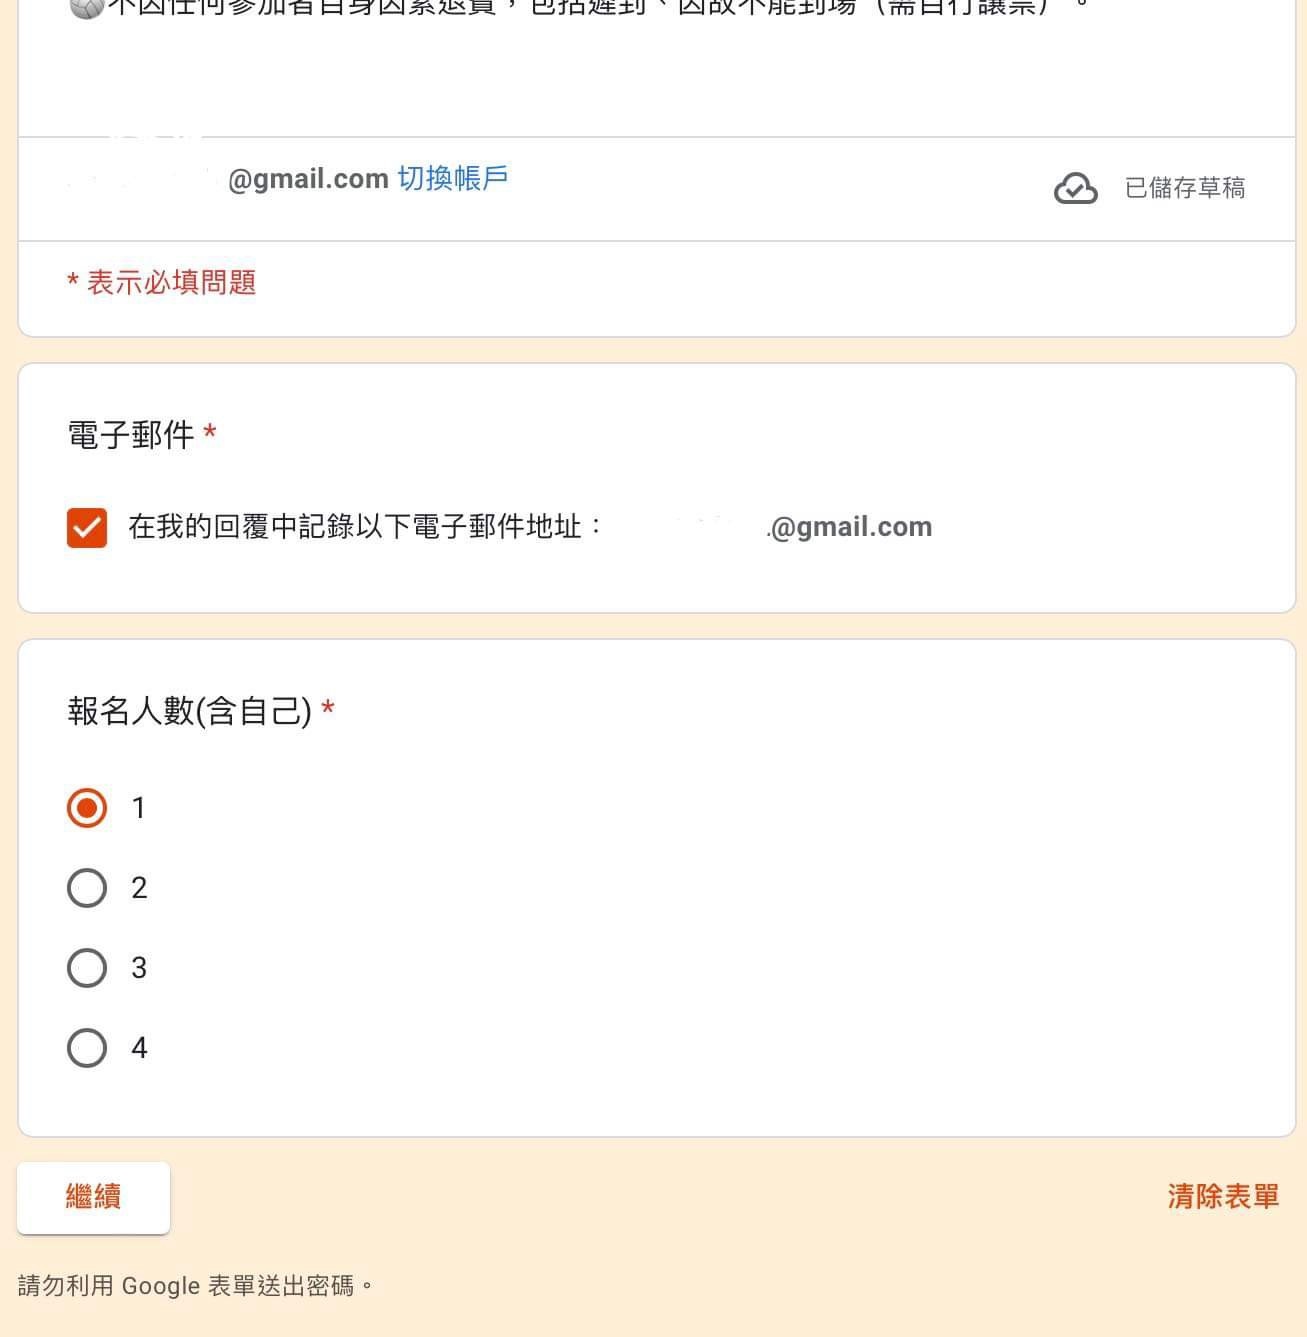
Task: Click the 已儲存草稿 status text
Action: (x=1185, y=188)
